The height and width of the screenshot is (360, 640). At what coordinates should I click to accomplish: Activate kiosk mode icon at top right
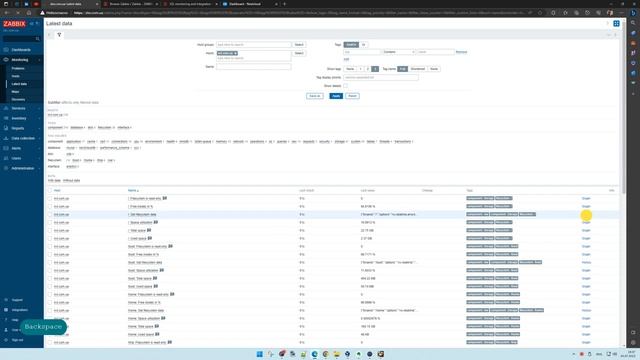[616, 24]
